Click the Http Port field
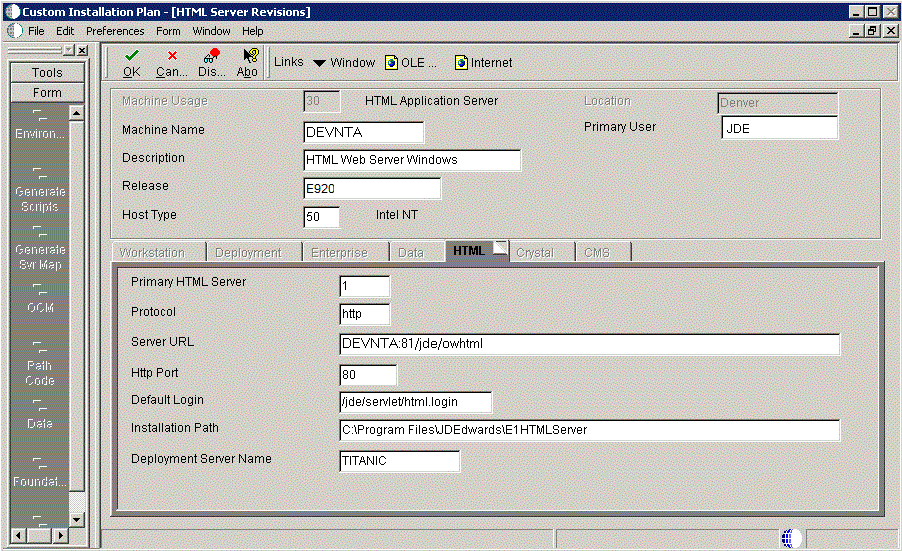The width and height of the screenshot is (902, 551). [x=368, y=374]
